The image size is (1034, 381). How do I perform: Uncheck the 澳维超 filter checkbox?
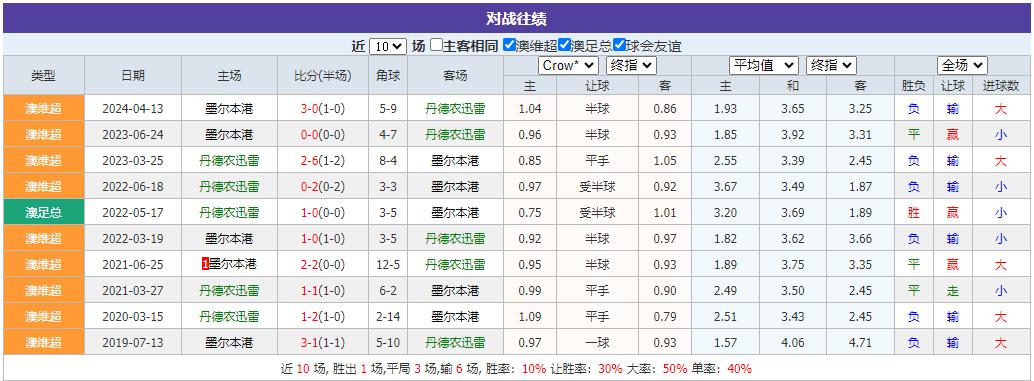pyautogui.click(x=508, y=45)
